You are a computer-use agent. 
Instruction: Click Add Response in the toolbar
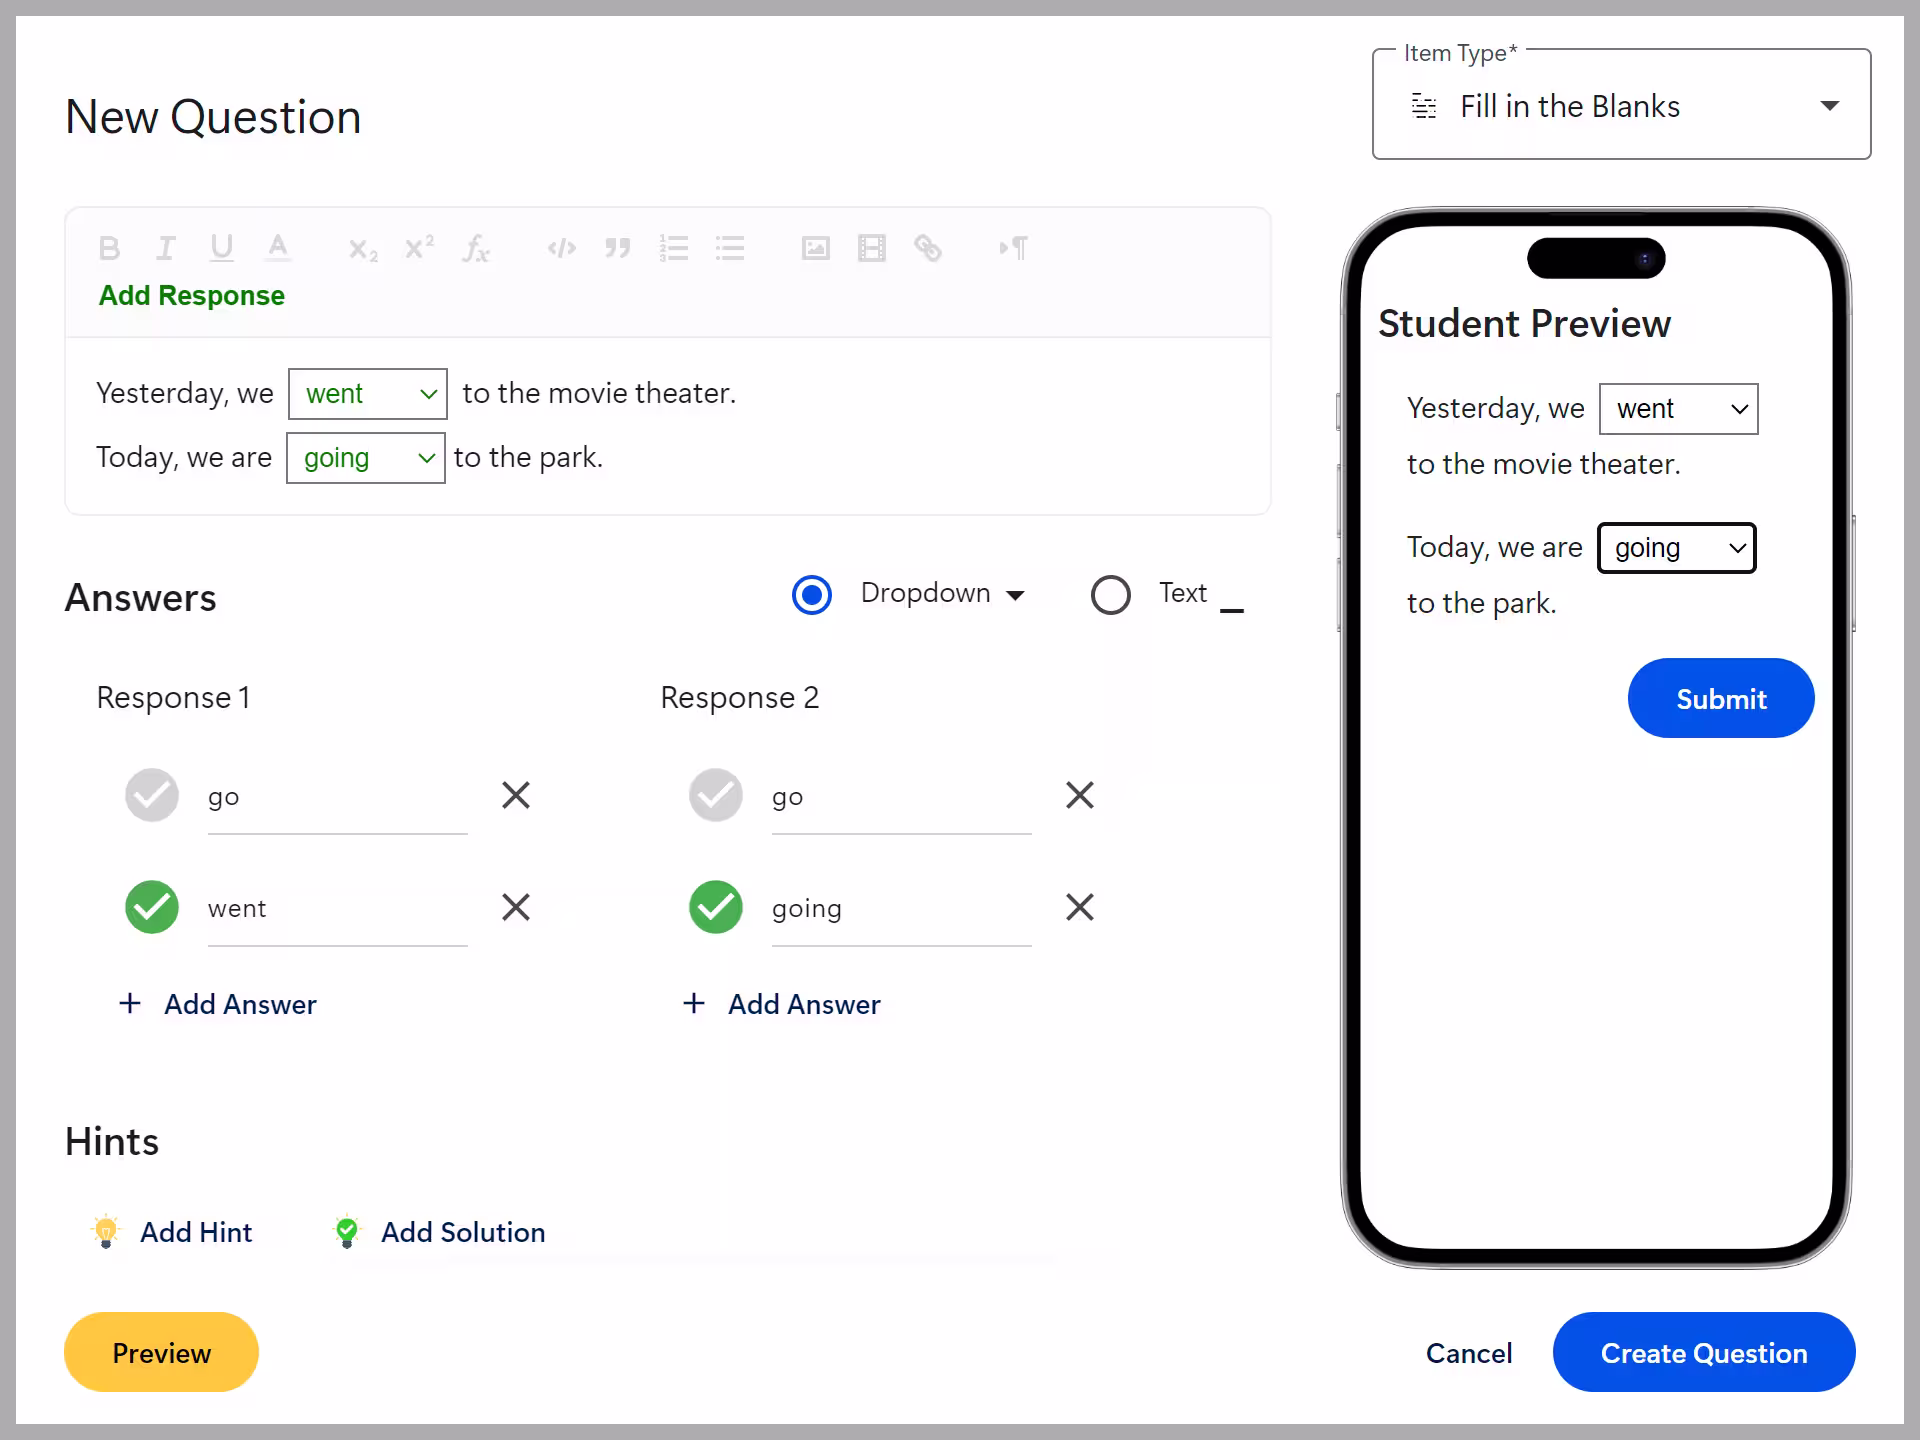pyautogui.click(x=191, y=296)
